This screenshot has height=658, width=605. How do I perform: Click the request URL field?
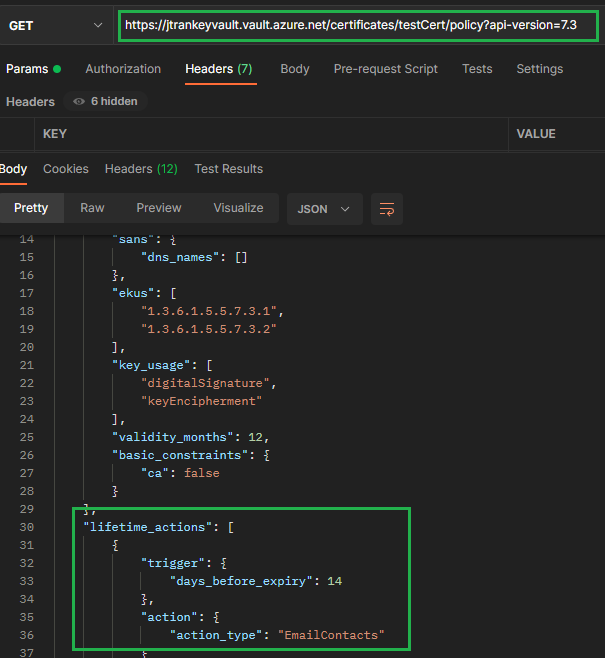pos(358,26)
